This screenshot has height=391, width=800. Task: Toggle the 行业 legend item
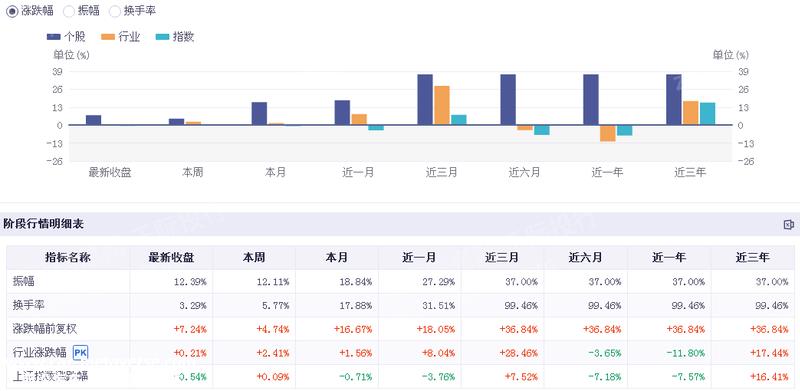pos(120,37)
